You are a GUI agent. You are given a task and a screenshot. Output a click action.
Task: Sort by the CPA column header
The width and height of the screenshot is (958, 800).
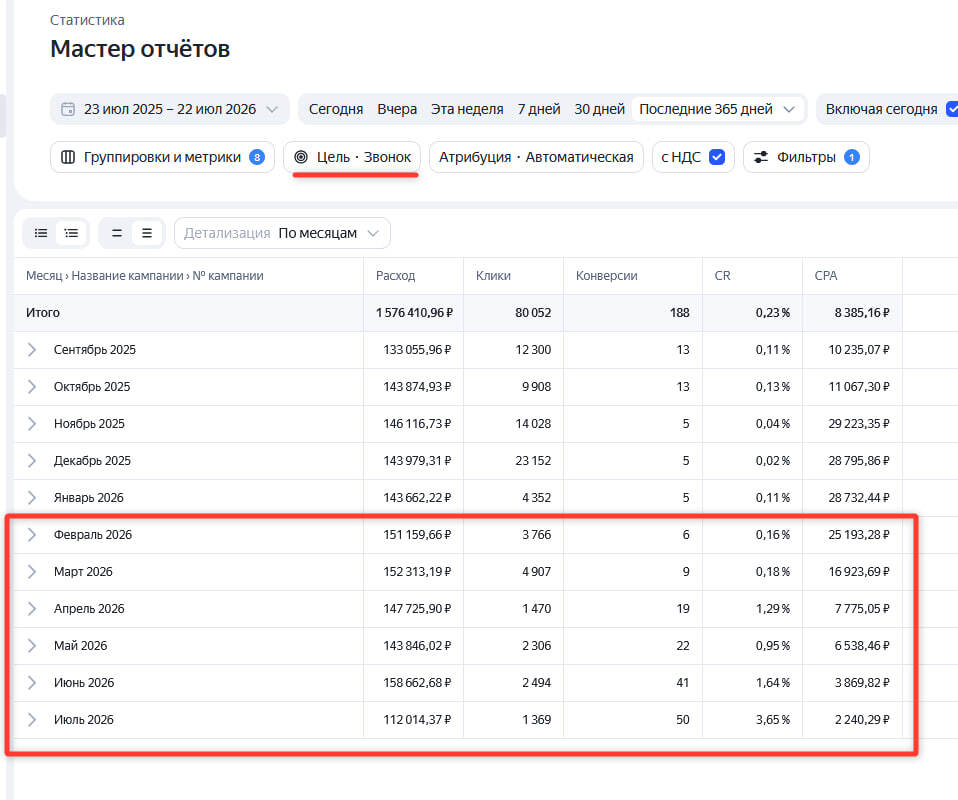pyautogui.click(x=825, y=276)
